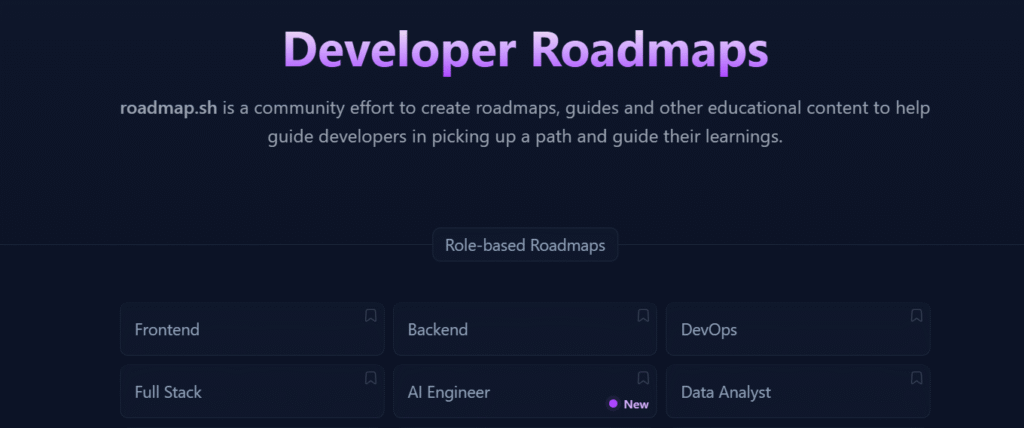Viewport: 1024px width, 428px height.
Task: Click the bold roadmap.sh text
Action: pos(168,108)
